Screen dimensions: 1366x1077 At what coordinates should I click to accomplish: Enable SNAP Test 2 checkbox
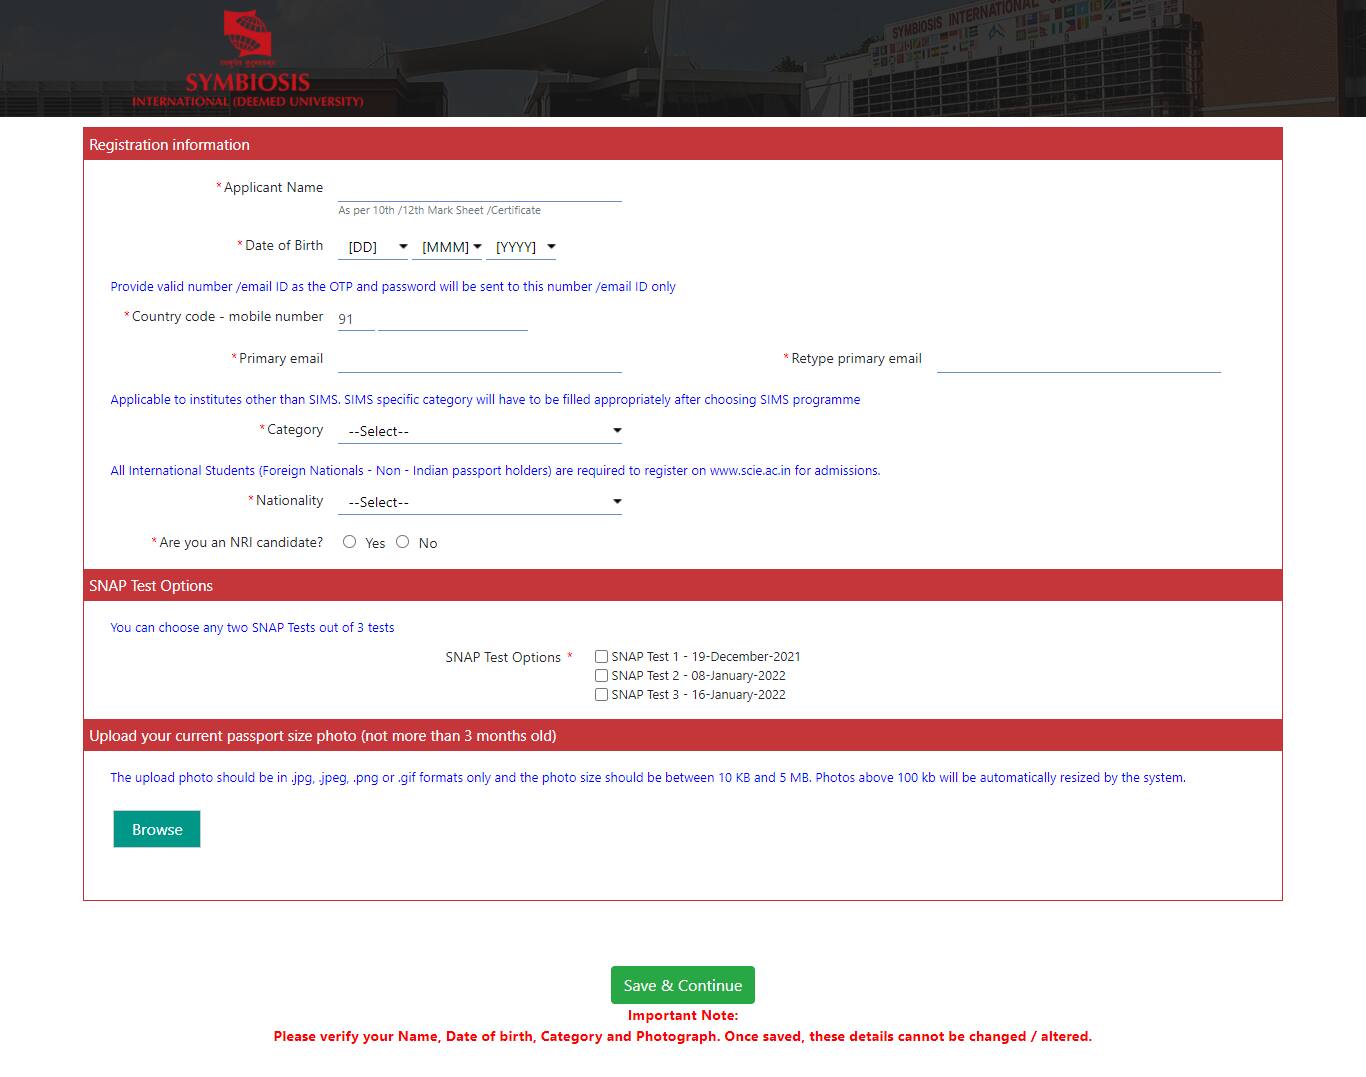601,675
